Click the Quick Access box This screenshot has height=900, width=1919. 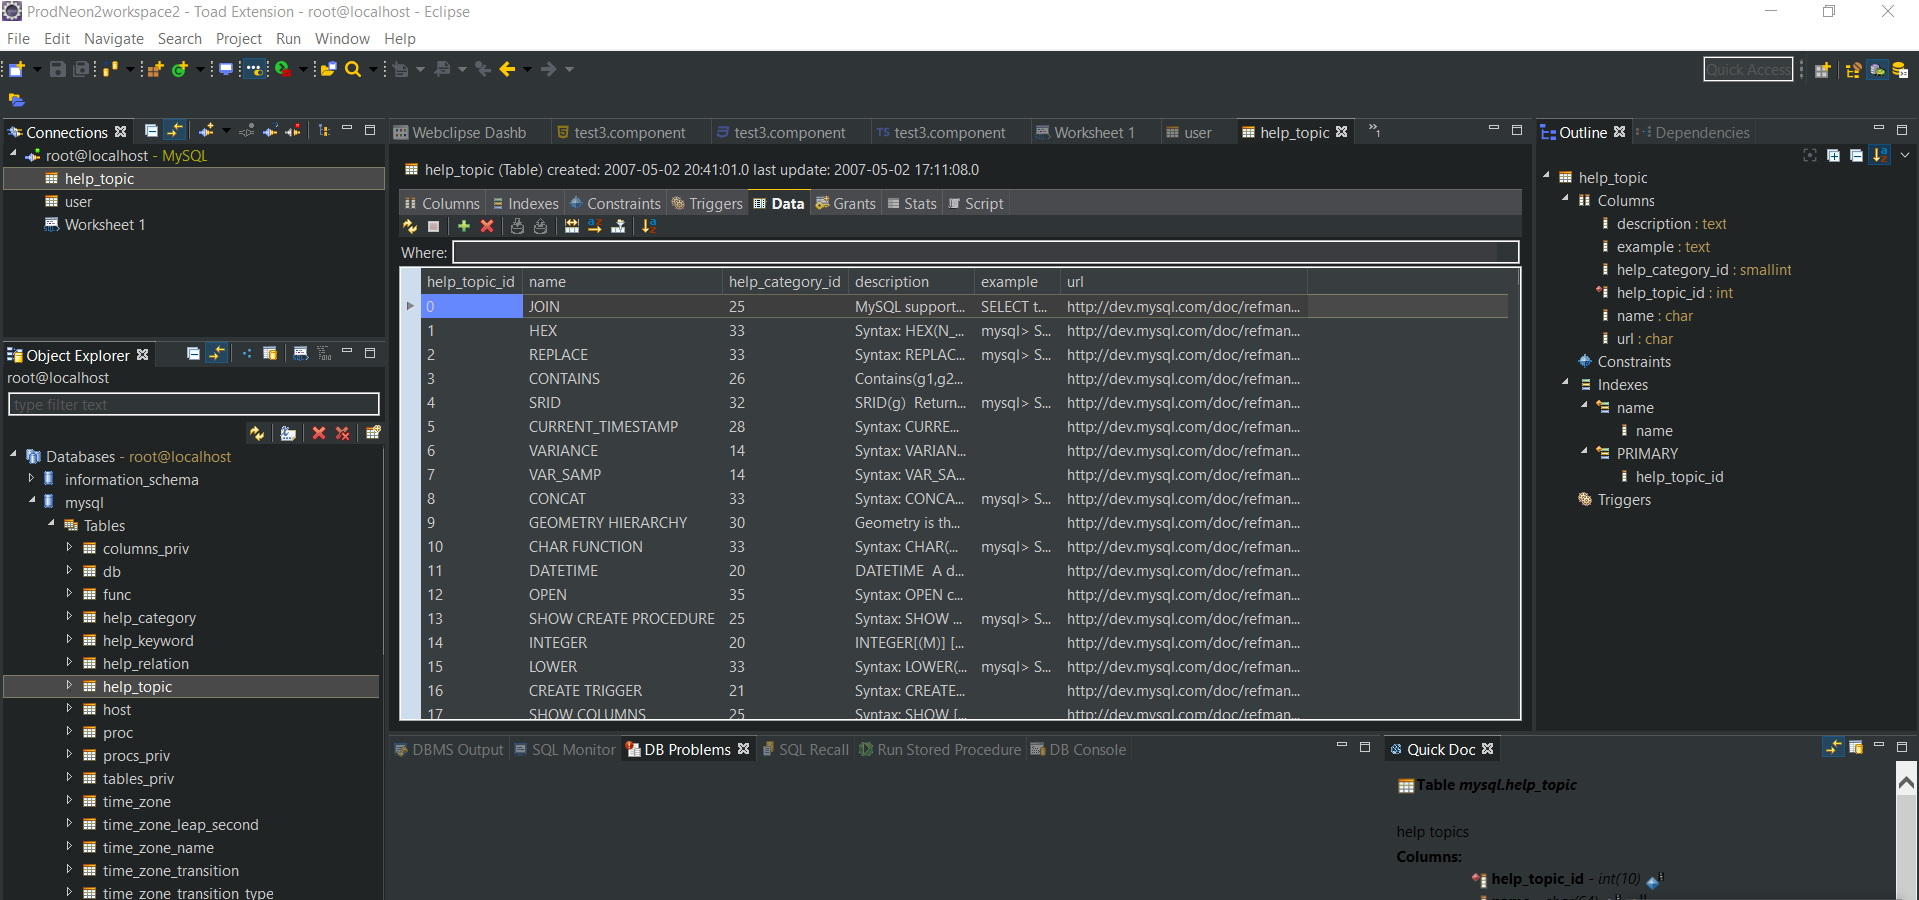(1748, 69)
